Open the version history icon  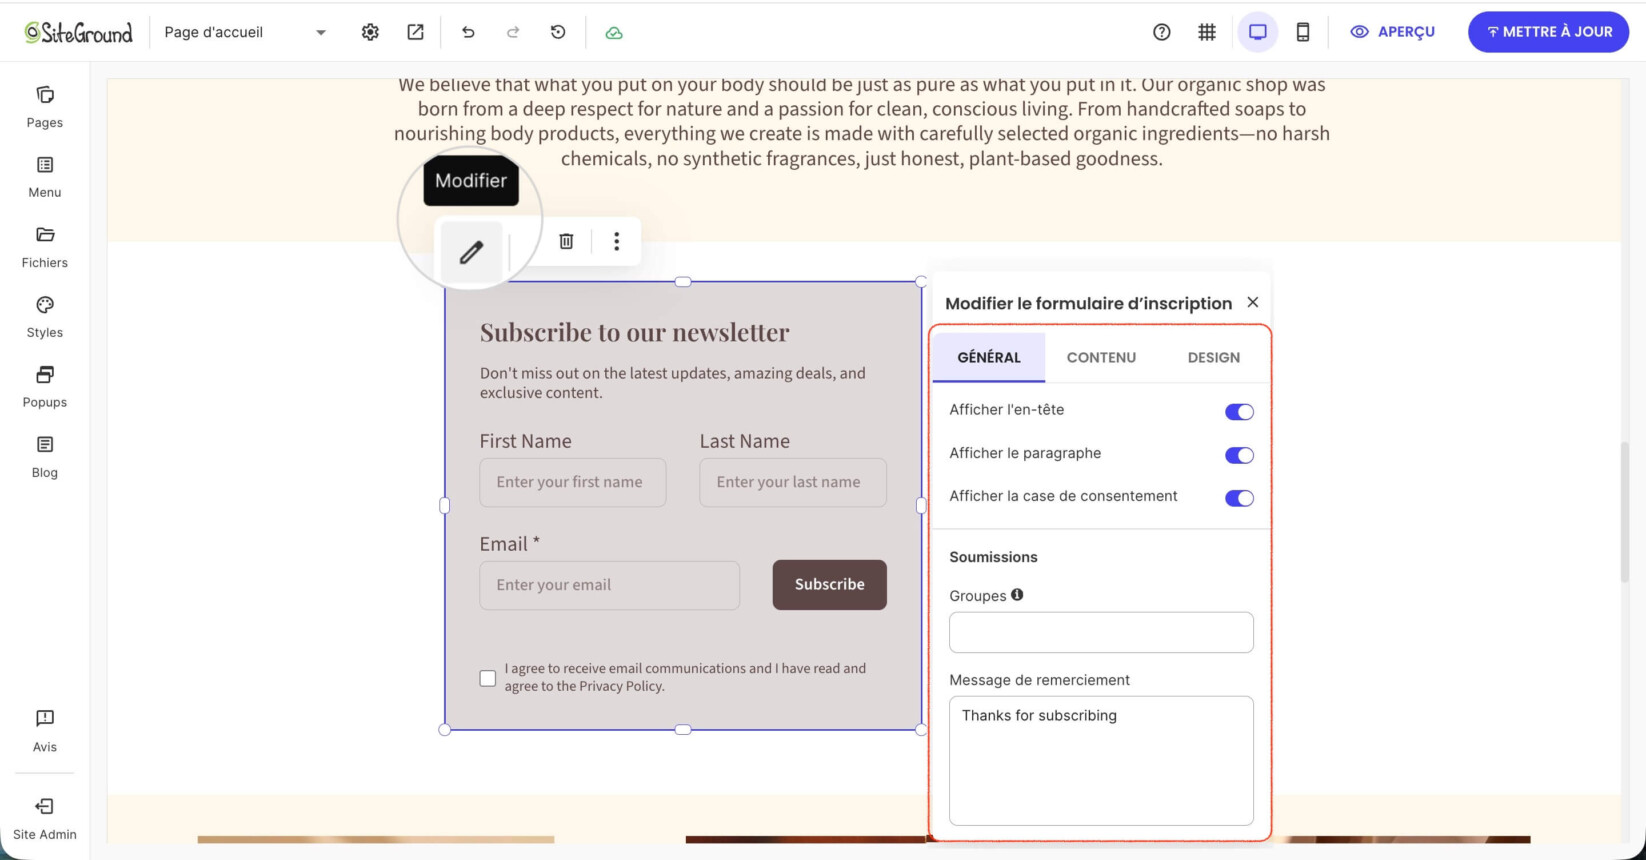pos(558,32)
